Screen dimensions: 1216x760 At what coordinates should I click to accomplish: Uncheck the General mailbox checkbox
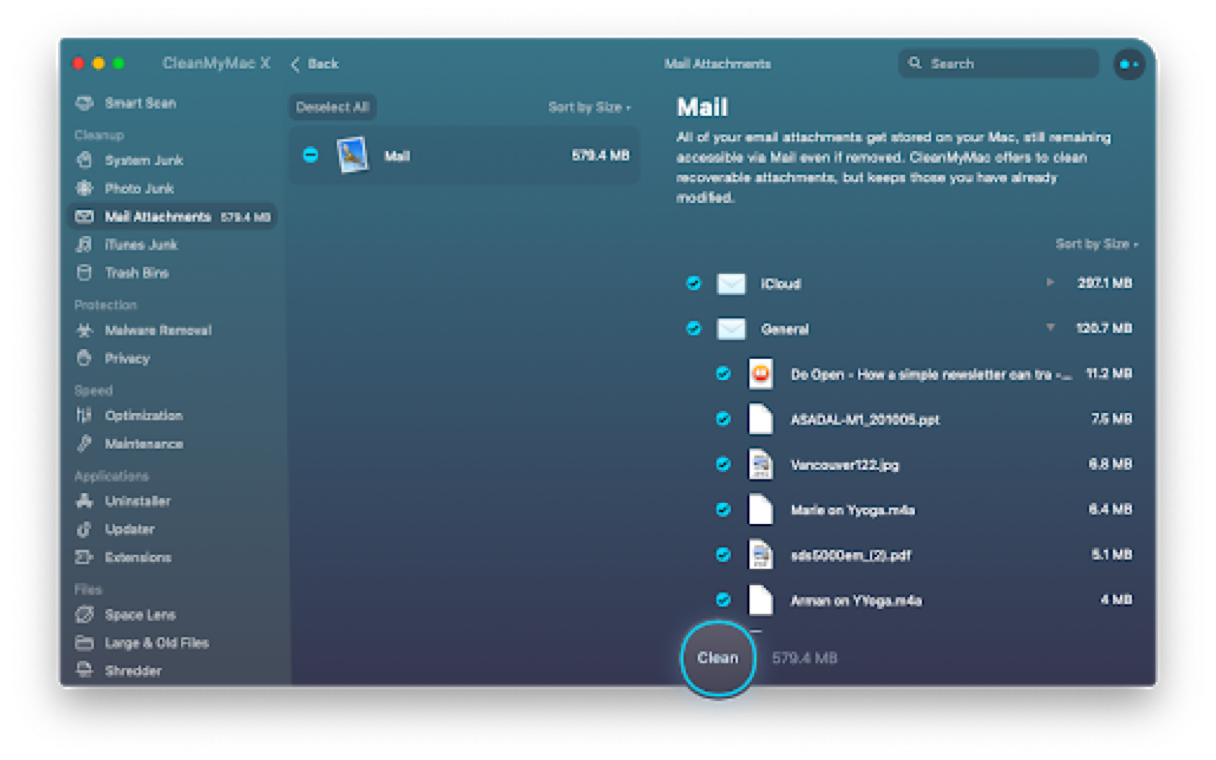(693, 328)
